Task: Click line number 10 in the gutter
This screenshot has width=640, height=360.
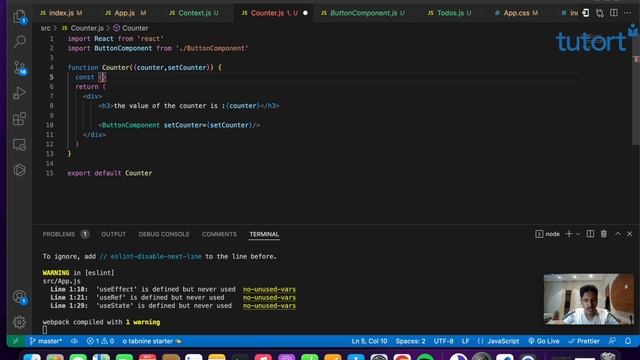Action: (x=49, y=125)
